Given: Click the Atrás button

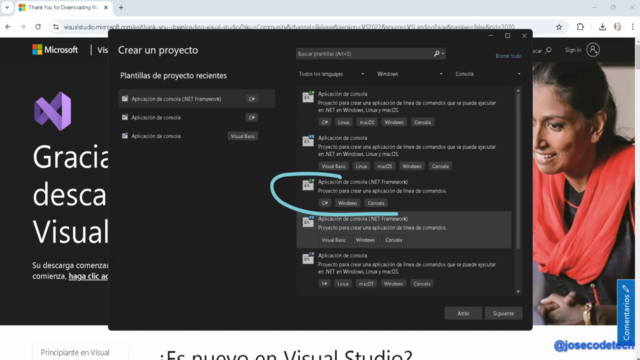Looking at the screenshot, I should pos(463,313).
